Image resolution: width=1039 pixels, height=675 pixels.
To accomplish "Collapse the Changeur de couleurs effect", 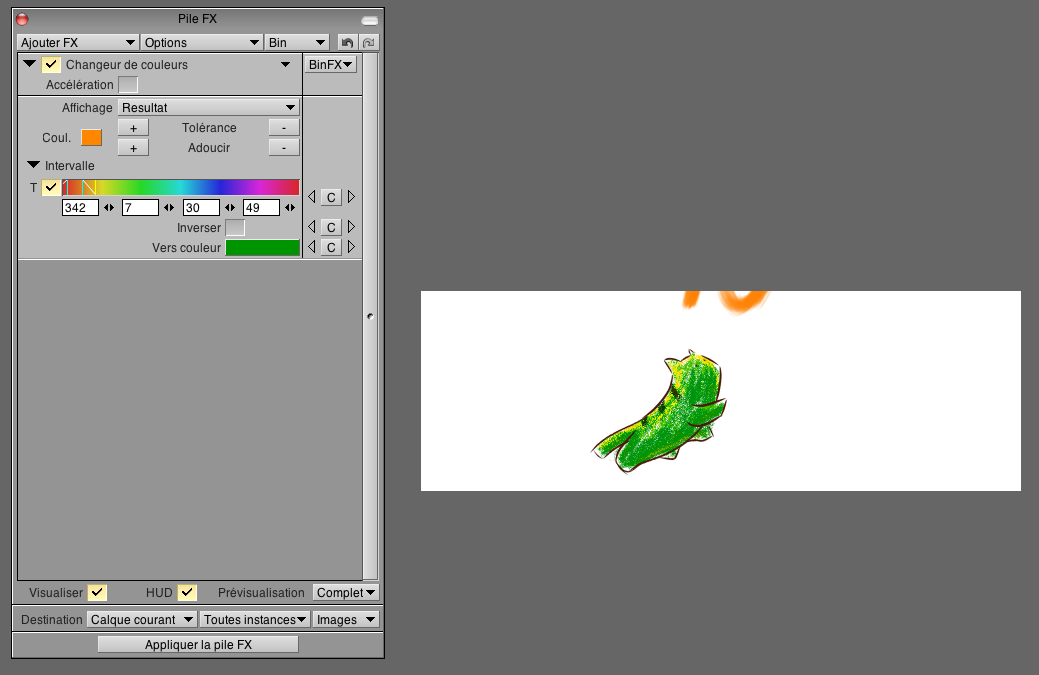I will [29, 64].
